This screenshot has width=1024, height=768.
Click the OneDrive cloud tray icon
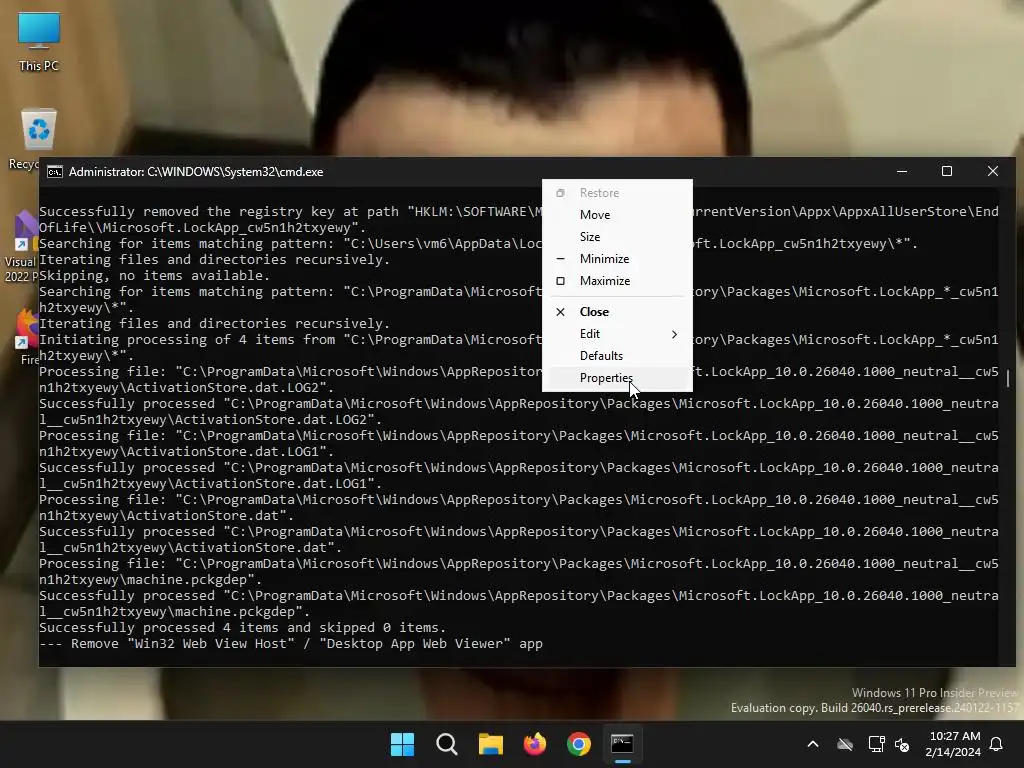[x=845, y=744]
